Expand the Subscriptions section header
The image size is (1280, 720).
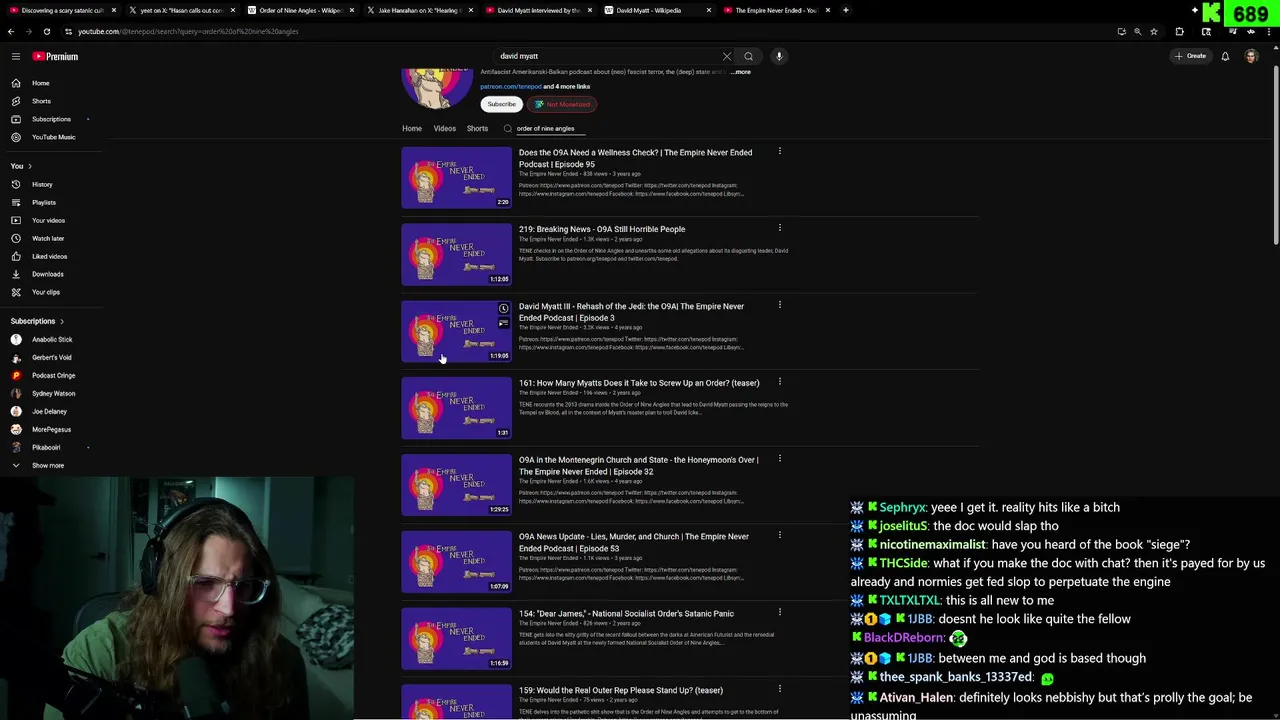[x=37, y=321]
